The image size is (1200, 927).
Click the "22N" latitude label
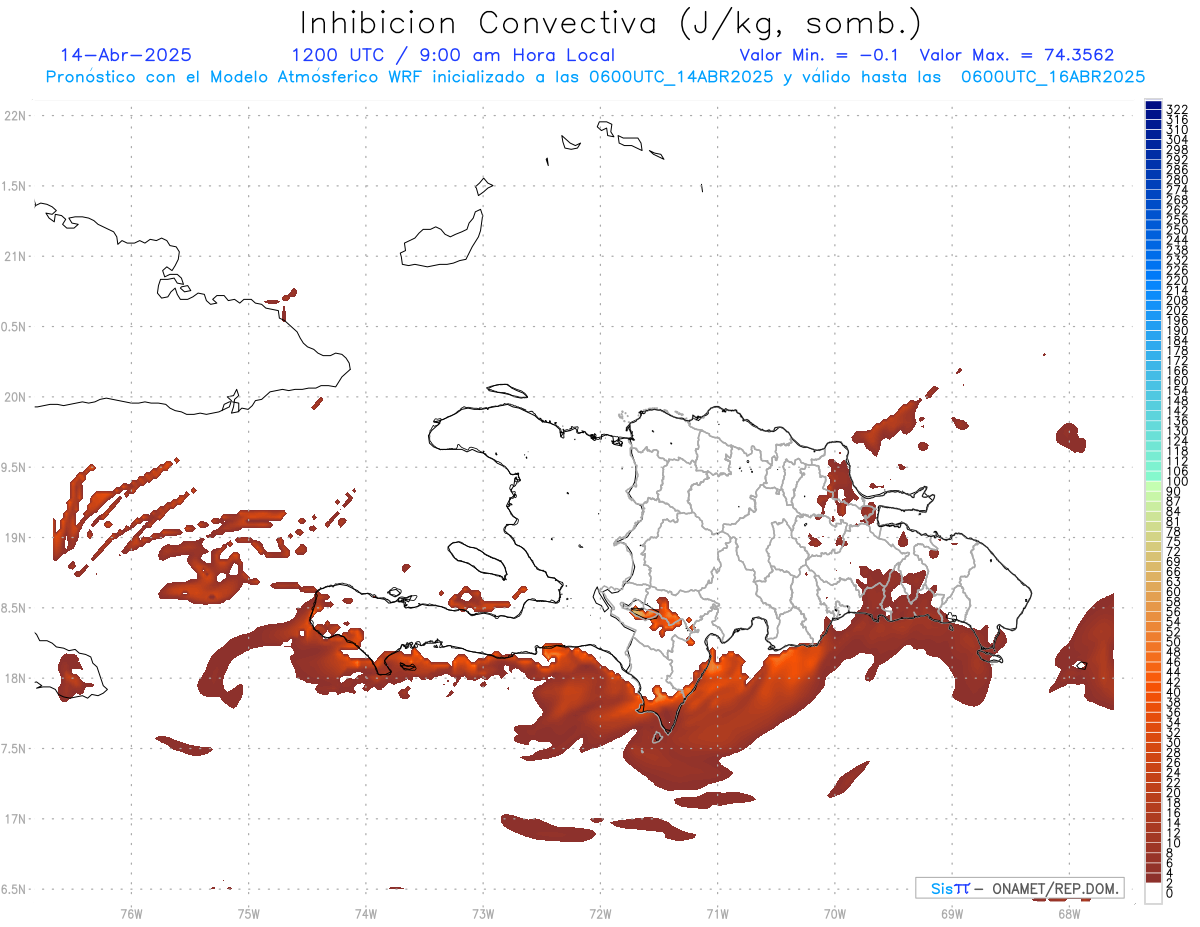click(15, 116)
